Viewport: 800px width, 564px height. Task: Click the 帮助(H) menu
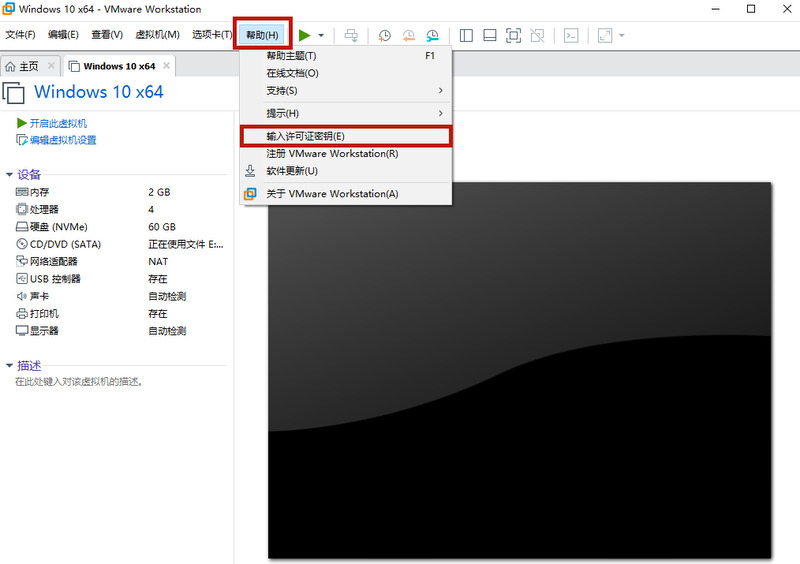coord(262,35)
